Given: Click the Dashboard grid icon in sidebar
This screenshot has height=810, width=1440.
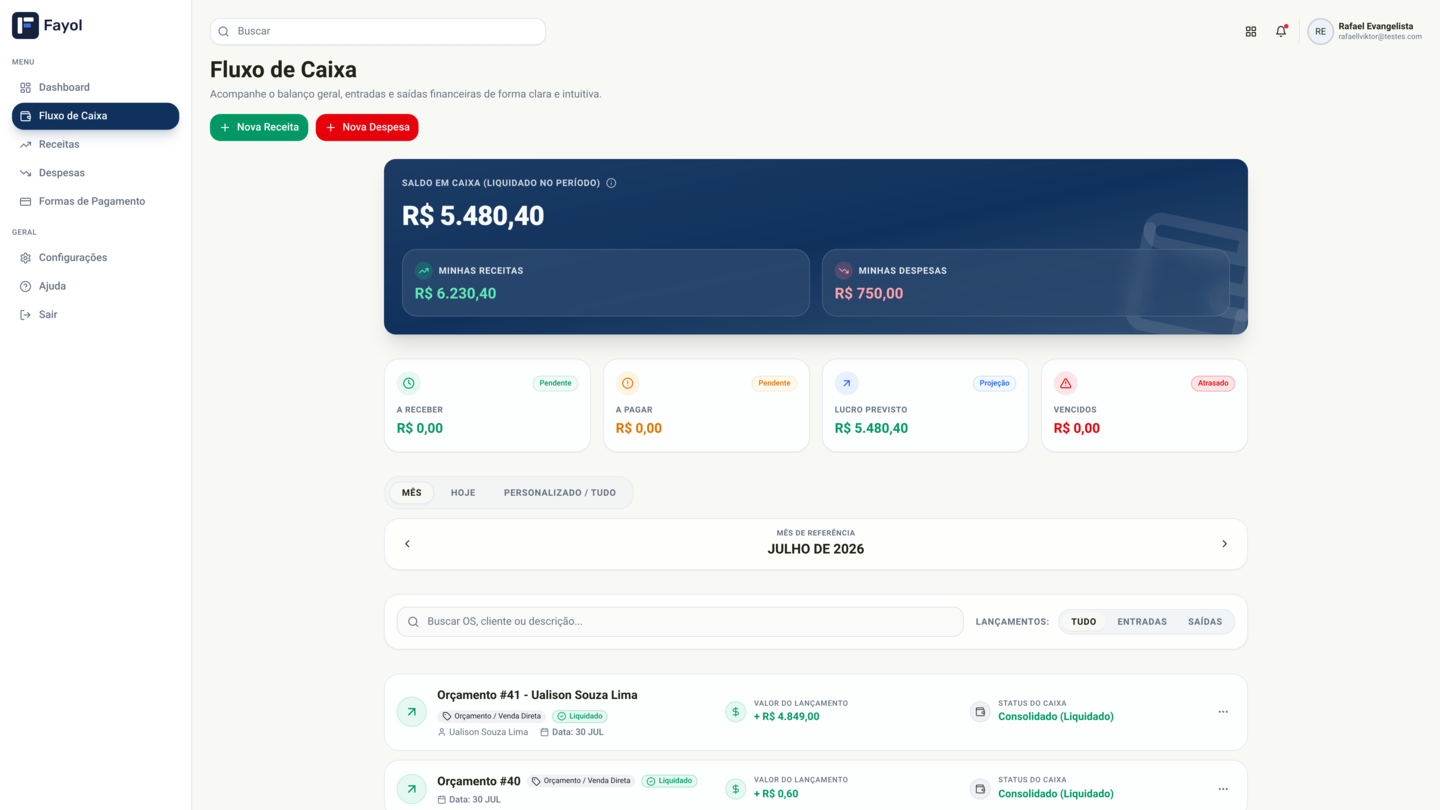Looking at the screenshot, I should point(25,88).
